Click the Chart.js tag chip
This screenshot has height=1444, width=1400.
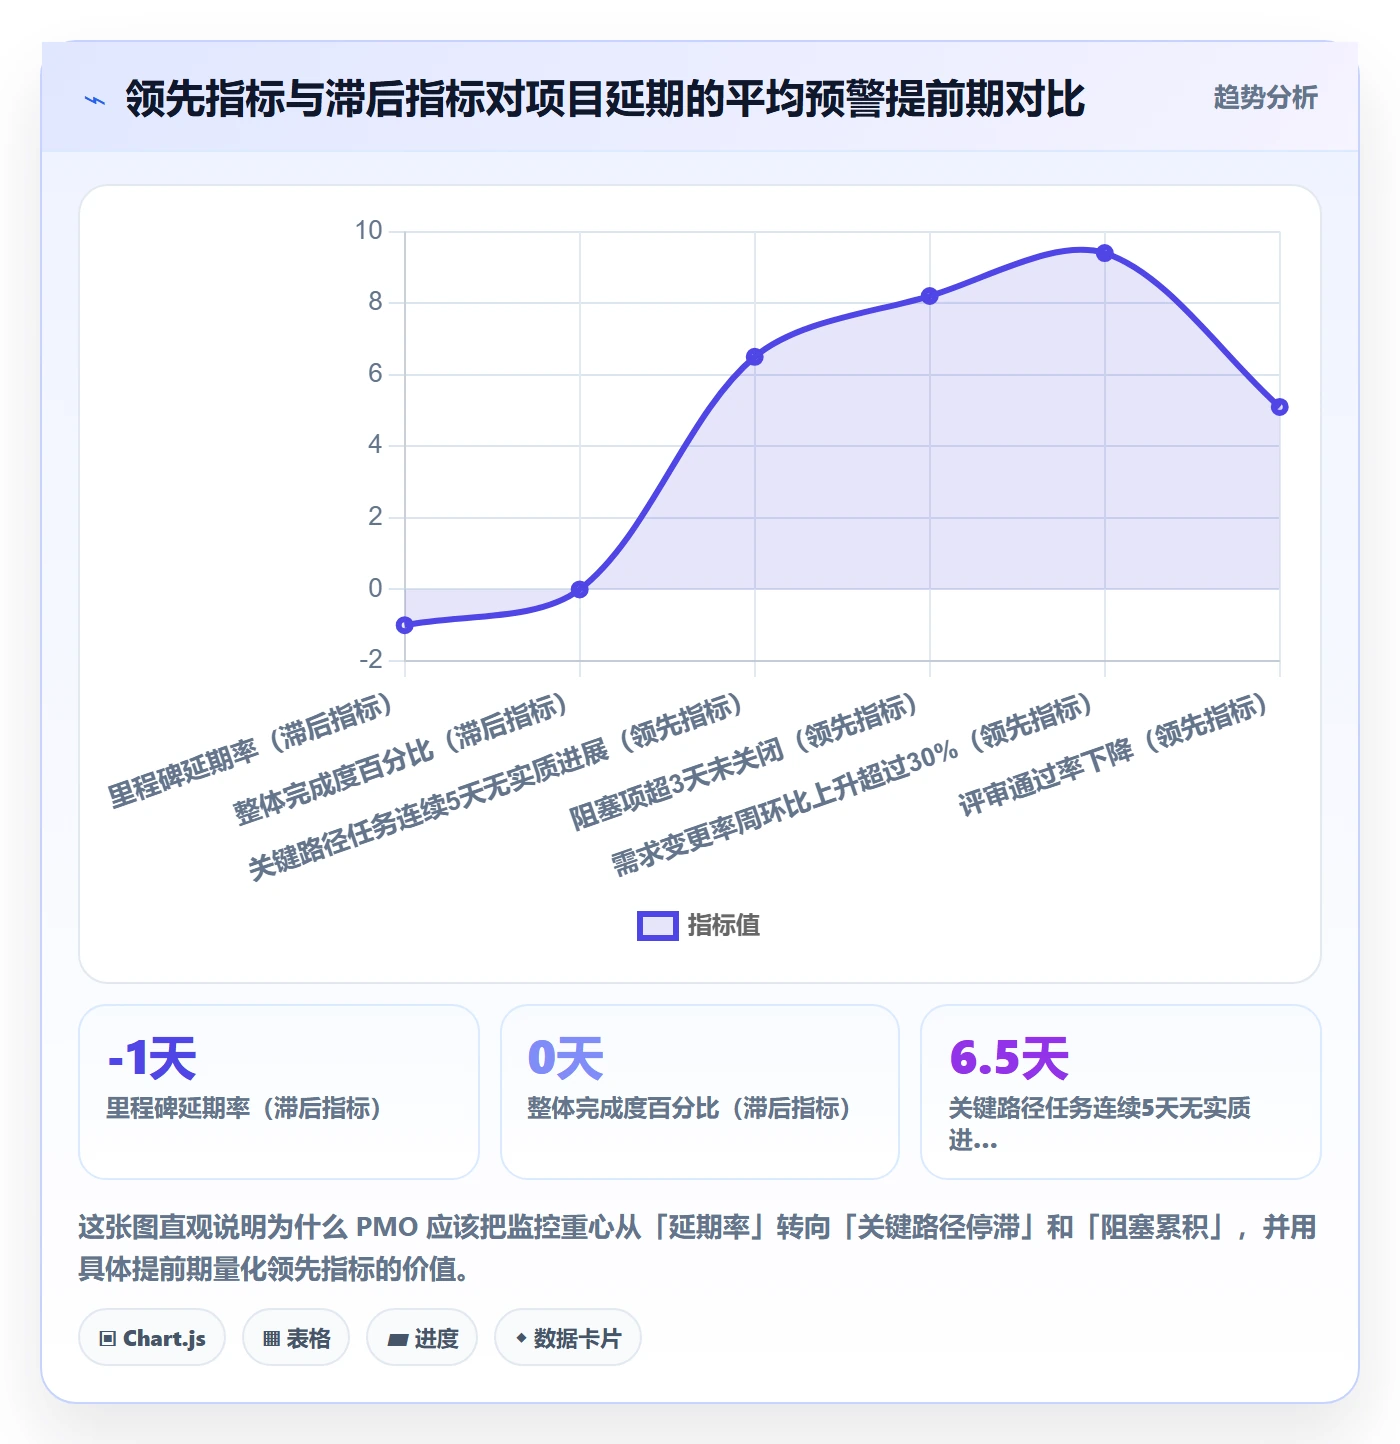pyautogui.click(x=152, y=1338)
